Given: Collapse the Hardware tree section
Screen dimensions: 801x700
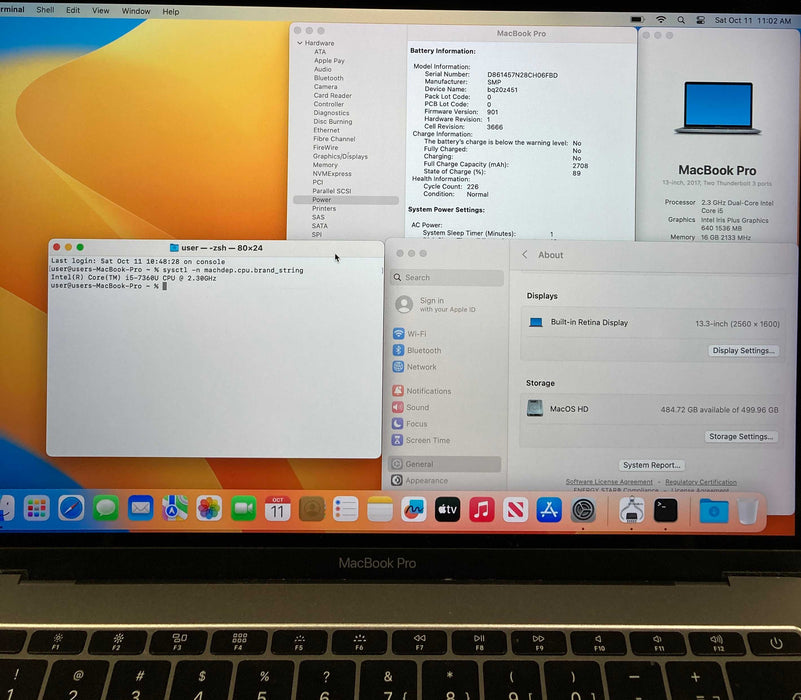Looking at the screenshot, I should [x=299, y=43].
